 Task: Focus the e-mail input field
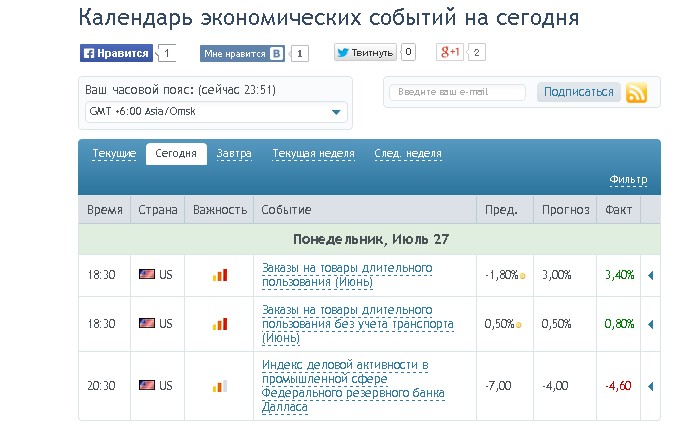457,92
